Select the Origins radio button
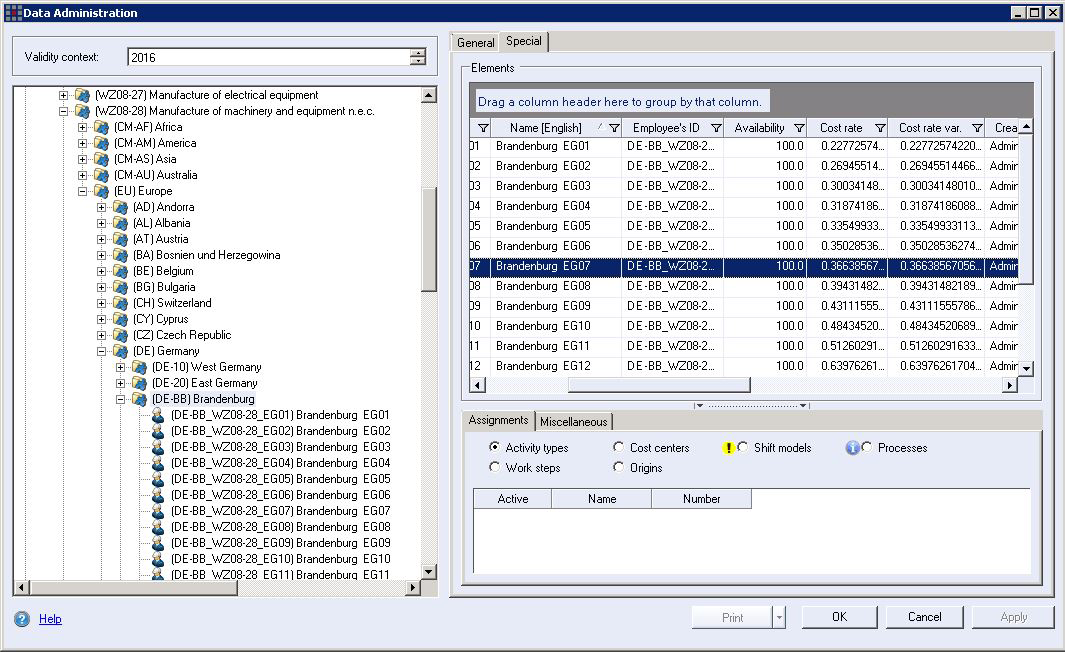This screenshot has height=652, width=1065. pos(619,467)
